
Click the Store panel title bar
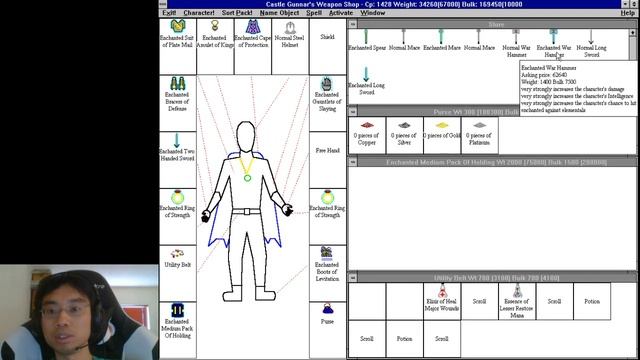(x=496, y=24)
